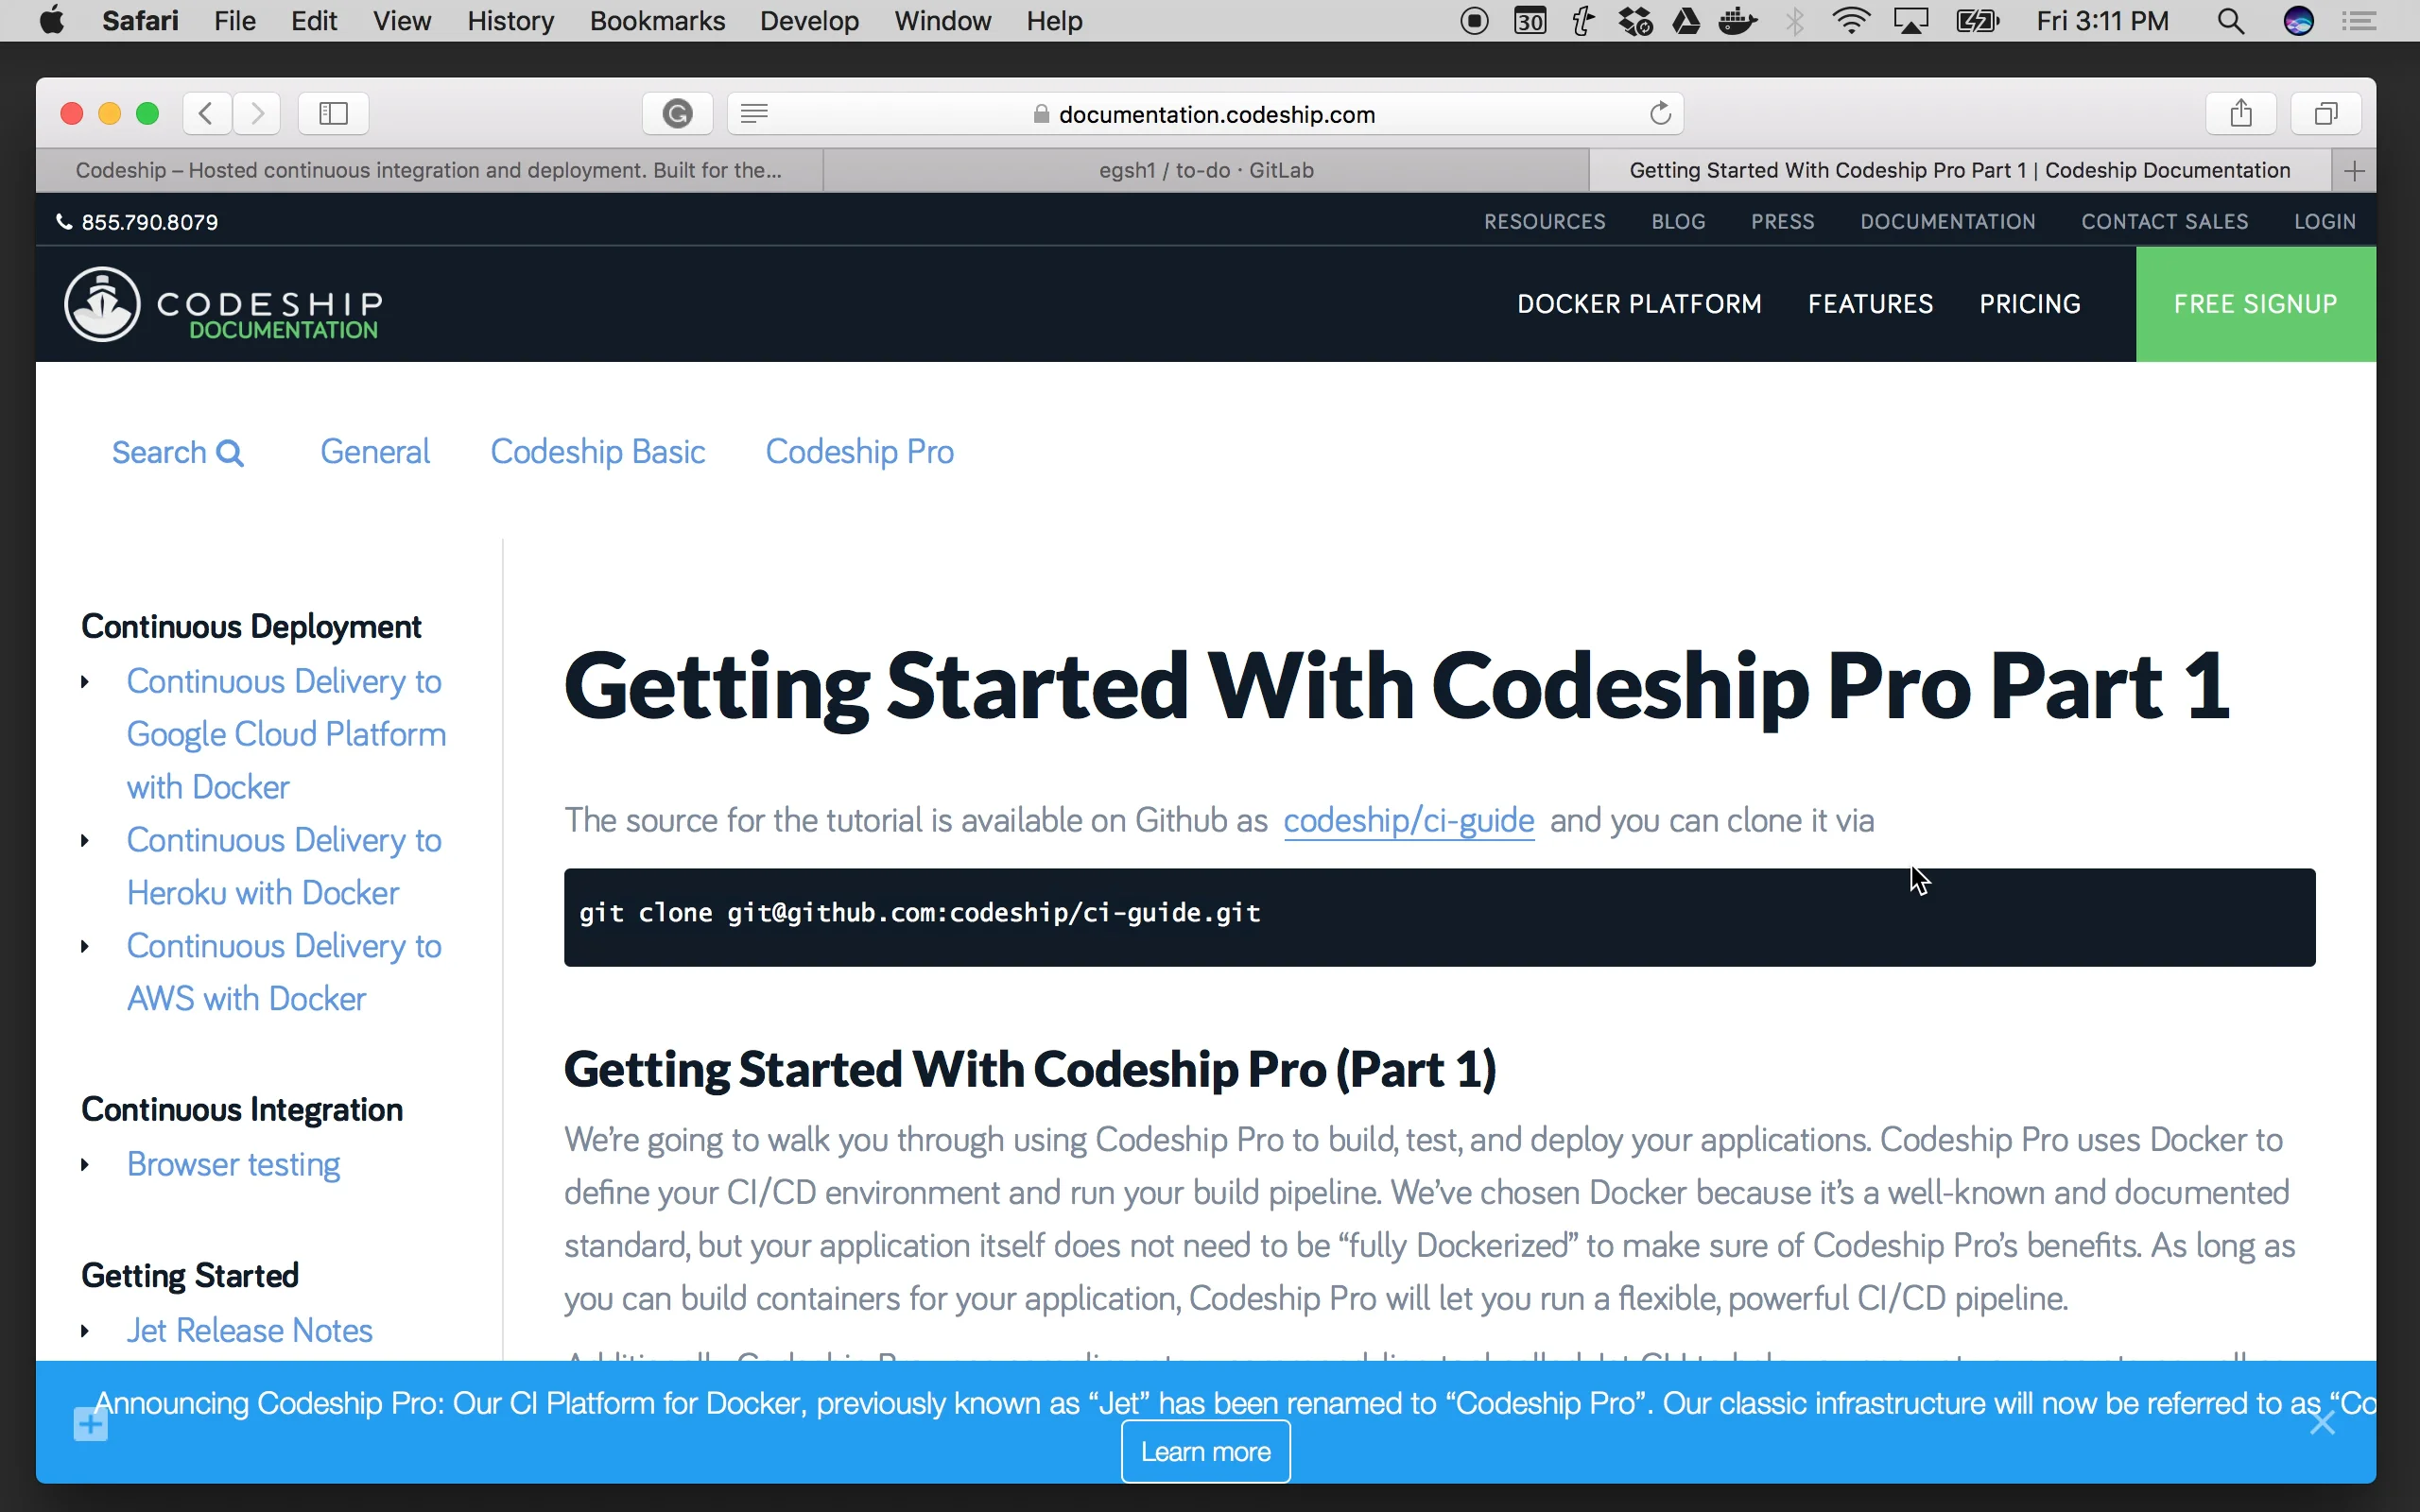Open Continuous Delivery to AWS with Docker
2420x1512 pixels.
pyautogui.click(x=284, y=972)
